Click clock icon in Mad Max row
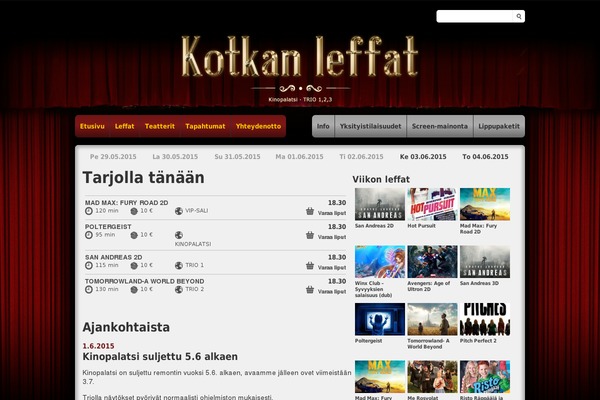Viewport: 600px width, 400px height. 89,211
